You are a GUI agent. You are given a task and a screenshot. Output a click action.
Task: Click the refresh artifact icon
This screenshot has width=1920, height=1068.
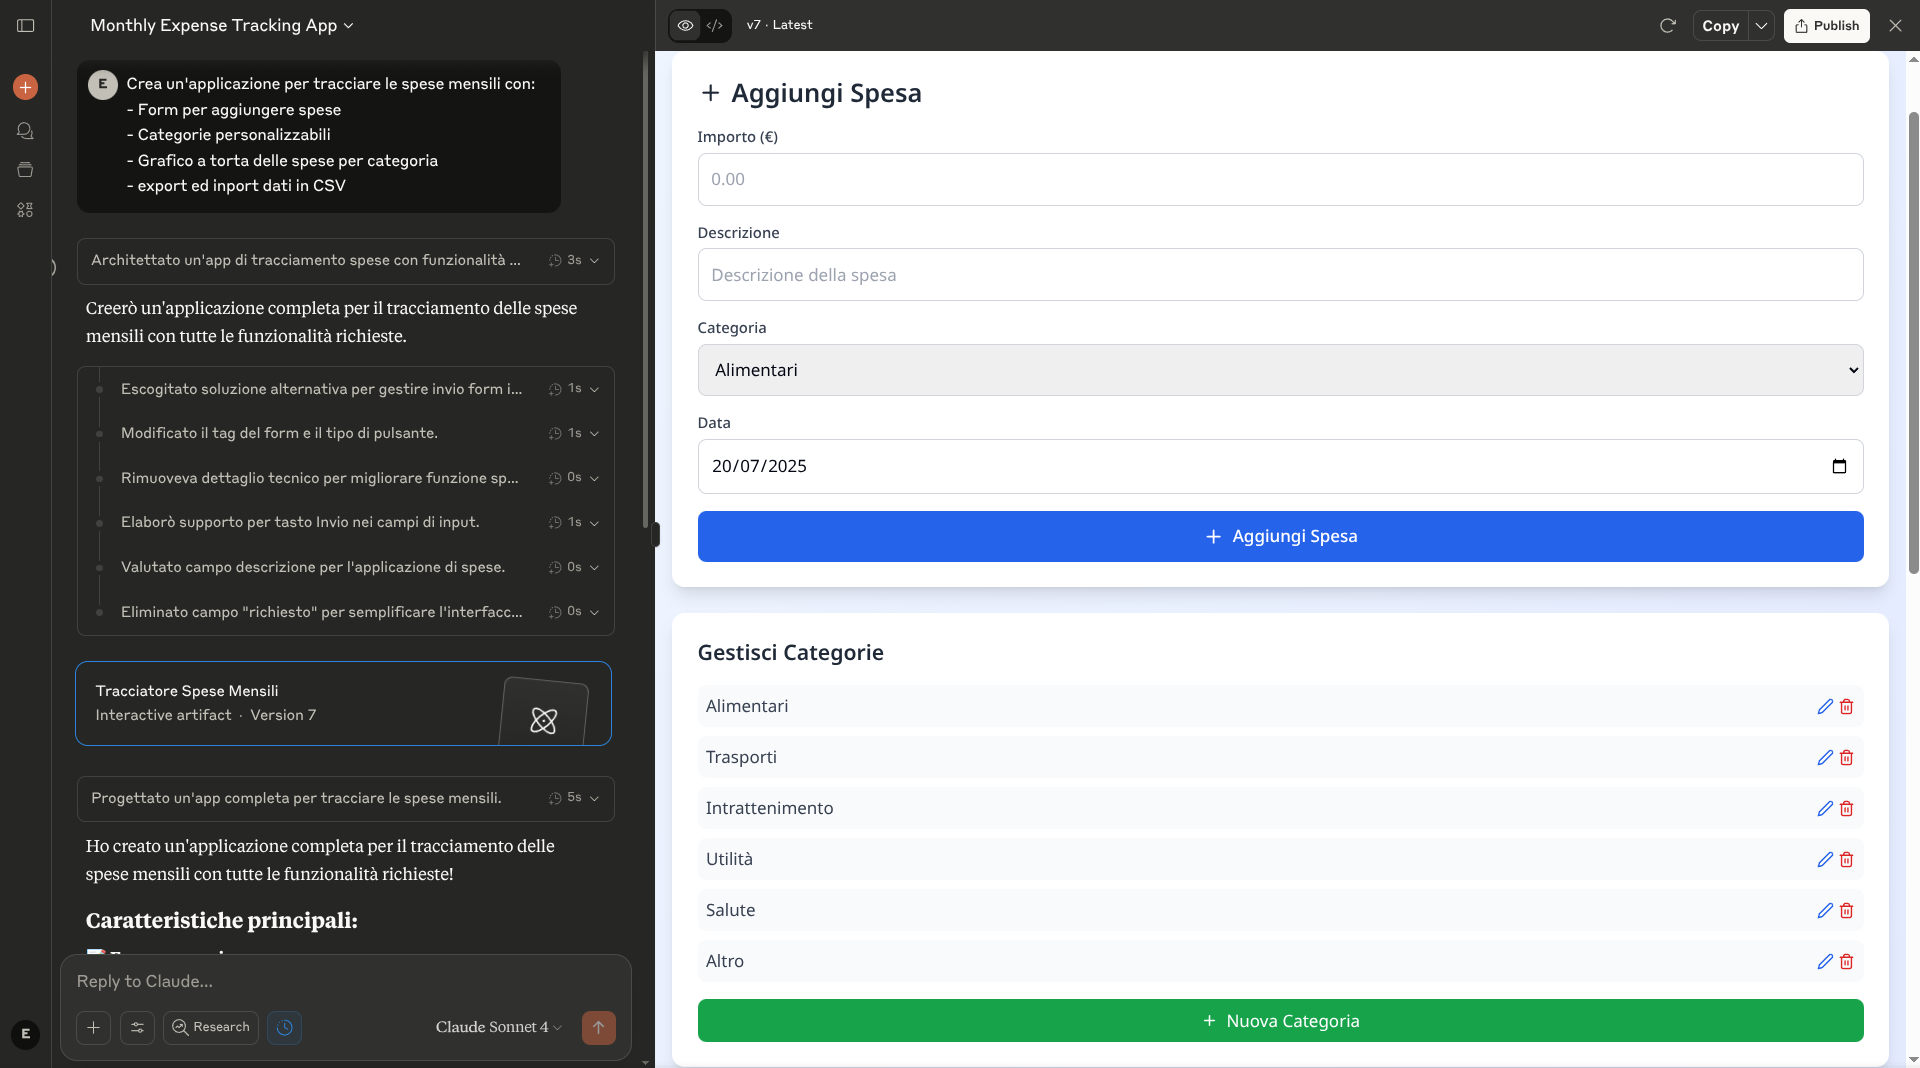click(1667, 26)
